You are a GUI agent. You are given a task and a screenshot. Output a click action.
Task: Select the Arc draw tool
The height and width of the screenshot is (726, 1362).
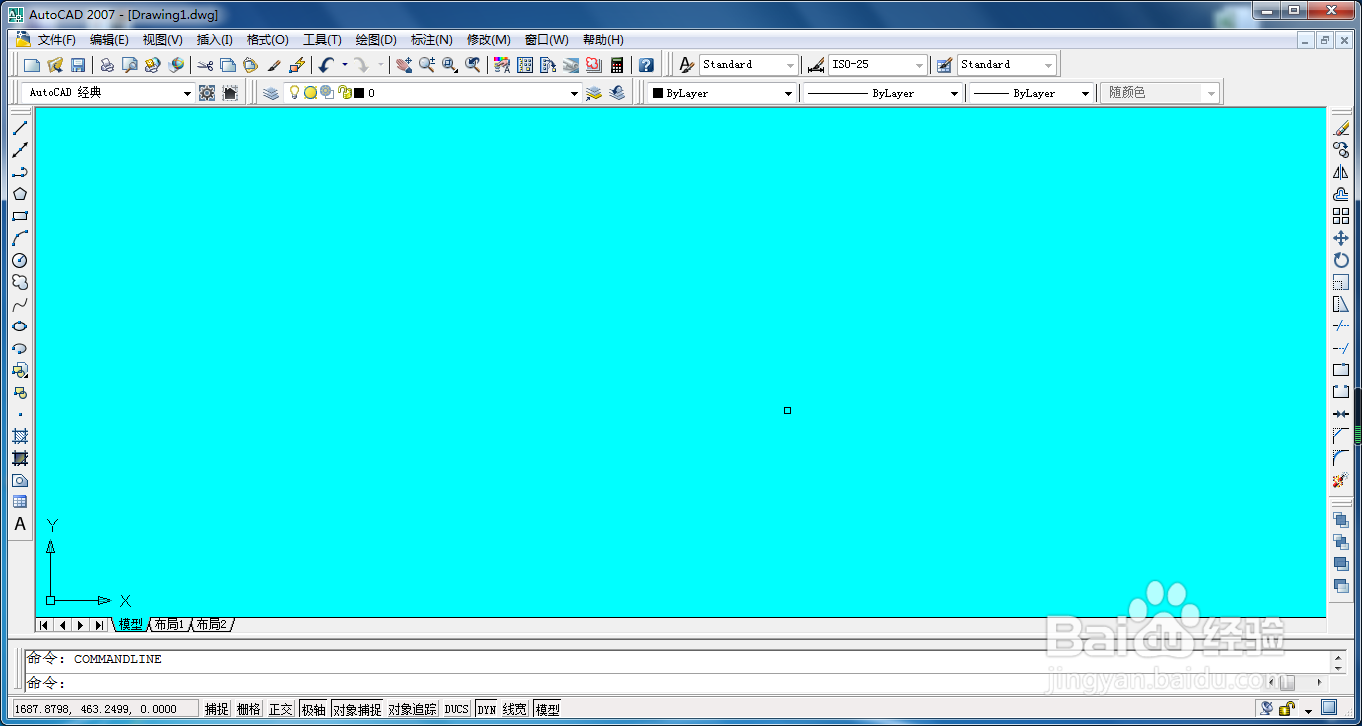[x=20, y=238]
